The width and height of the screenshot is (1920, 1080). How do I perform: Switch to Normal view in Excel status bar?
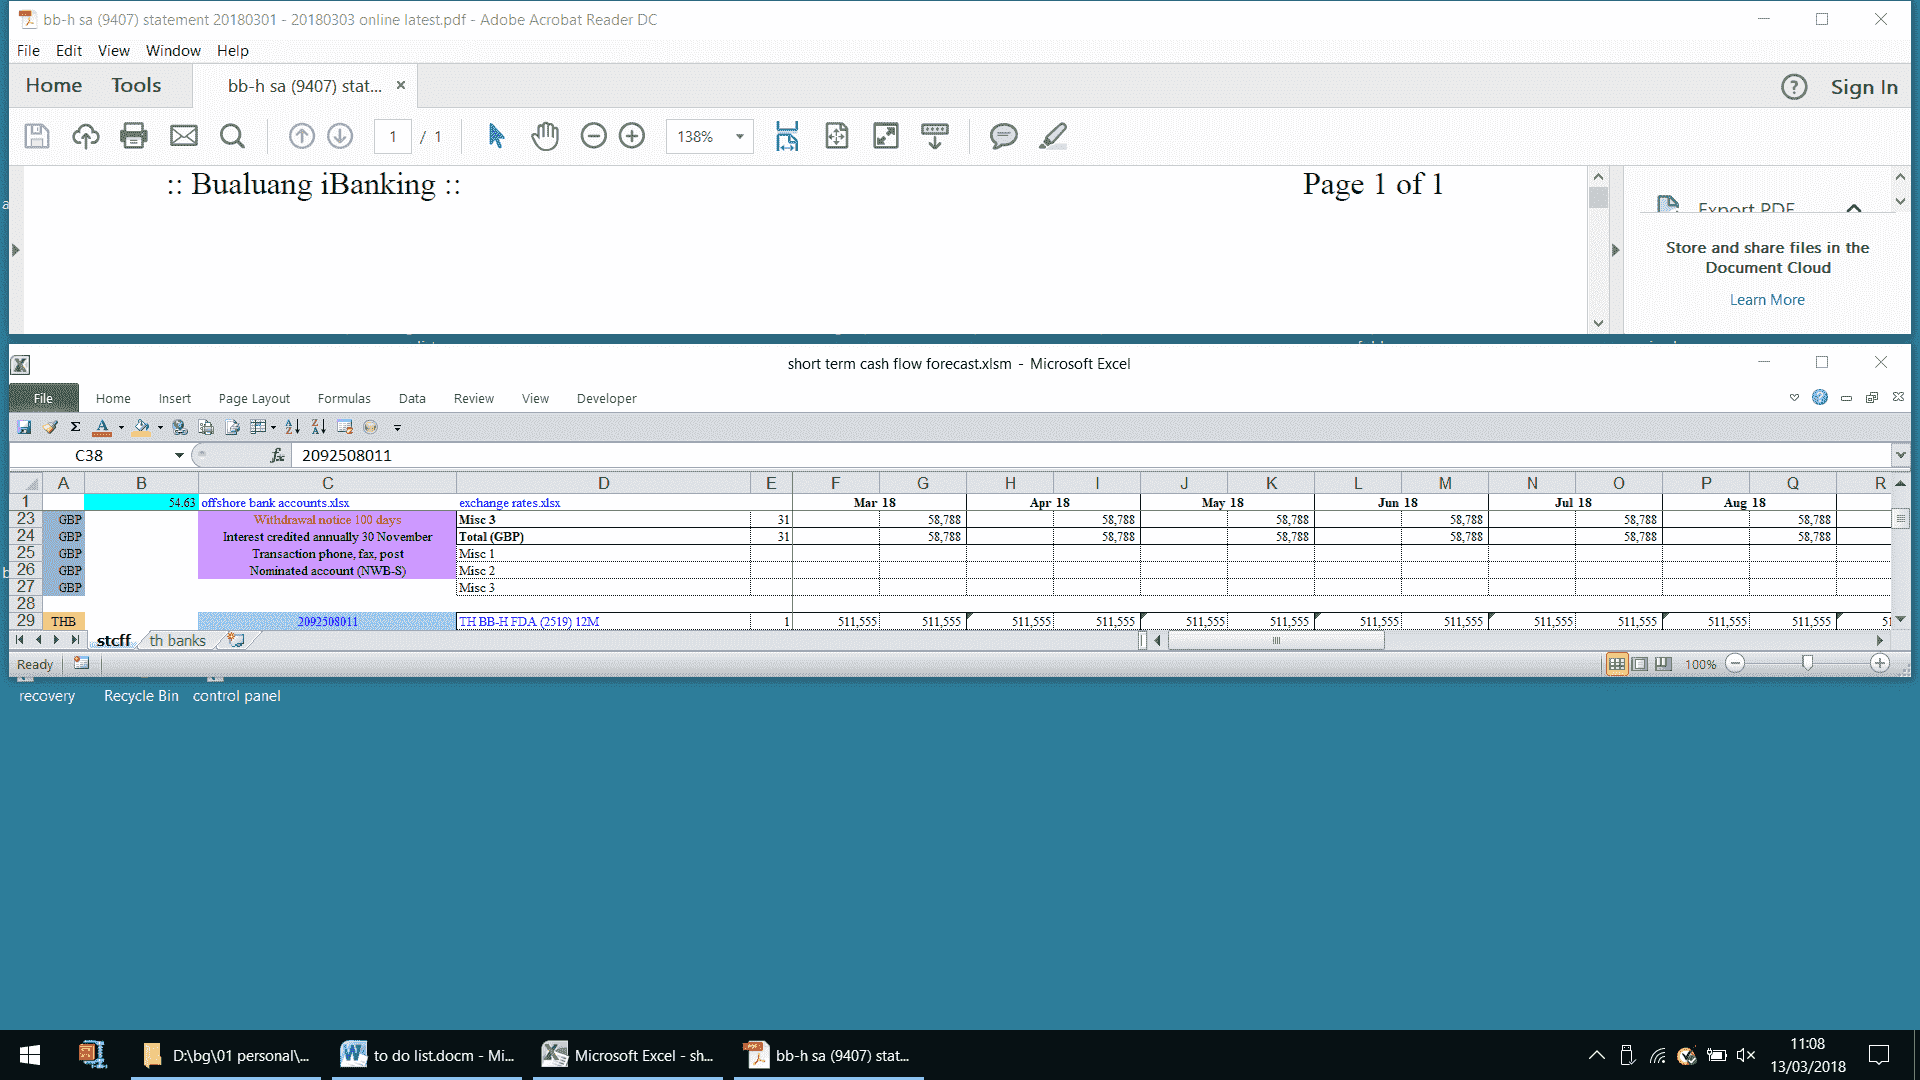coord(1617,664)
